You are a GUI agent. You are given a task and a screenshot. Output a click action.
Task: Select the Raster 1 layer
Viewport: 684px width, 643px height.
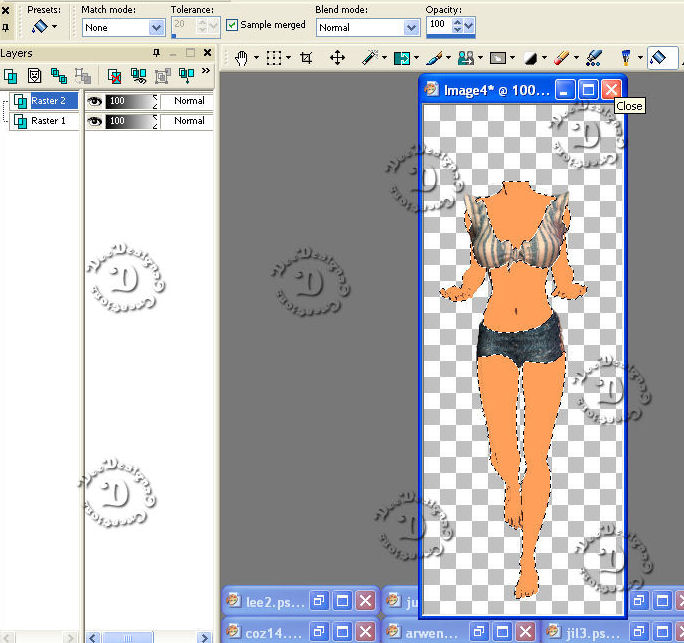point(48,121)
